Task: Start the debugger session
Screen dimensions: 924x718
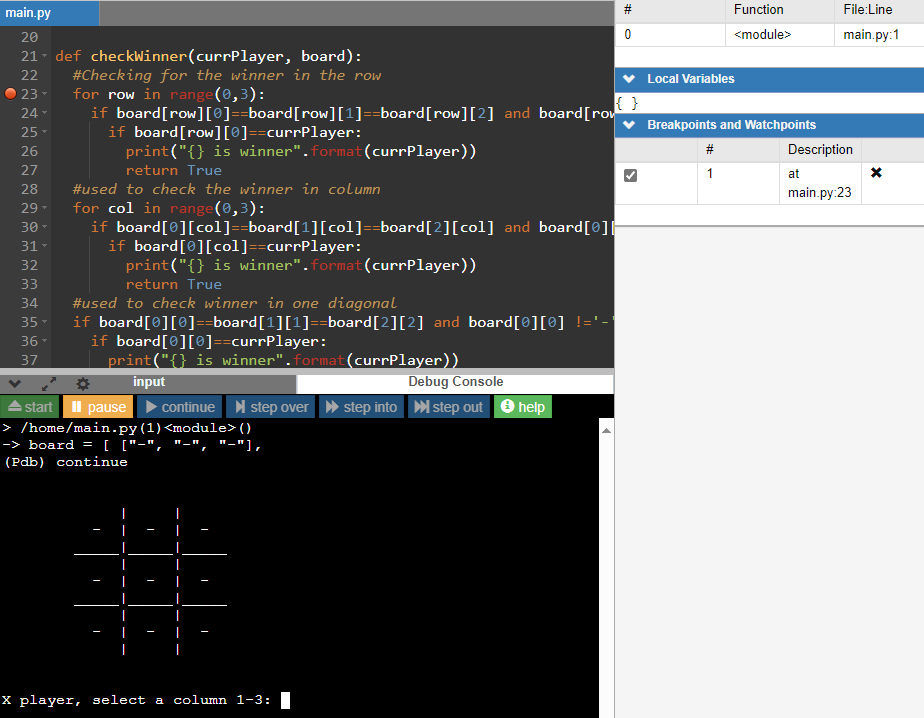Action: click(29, 406)
